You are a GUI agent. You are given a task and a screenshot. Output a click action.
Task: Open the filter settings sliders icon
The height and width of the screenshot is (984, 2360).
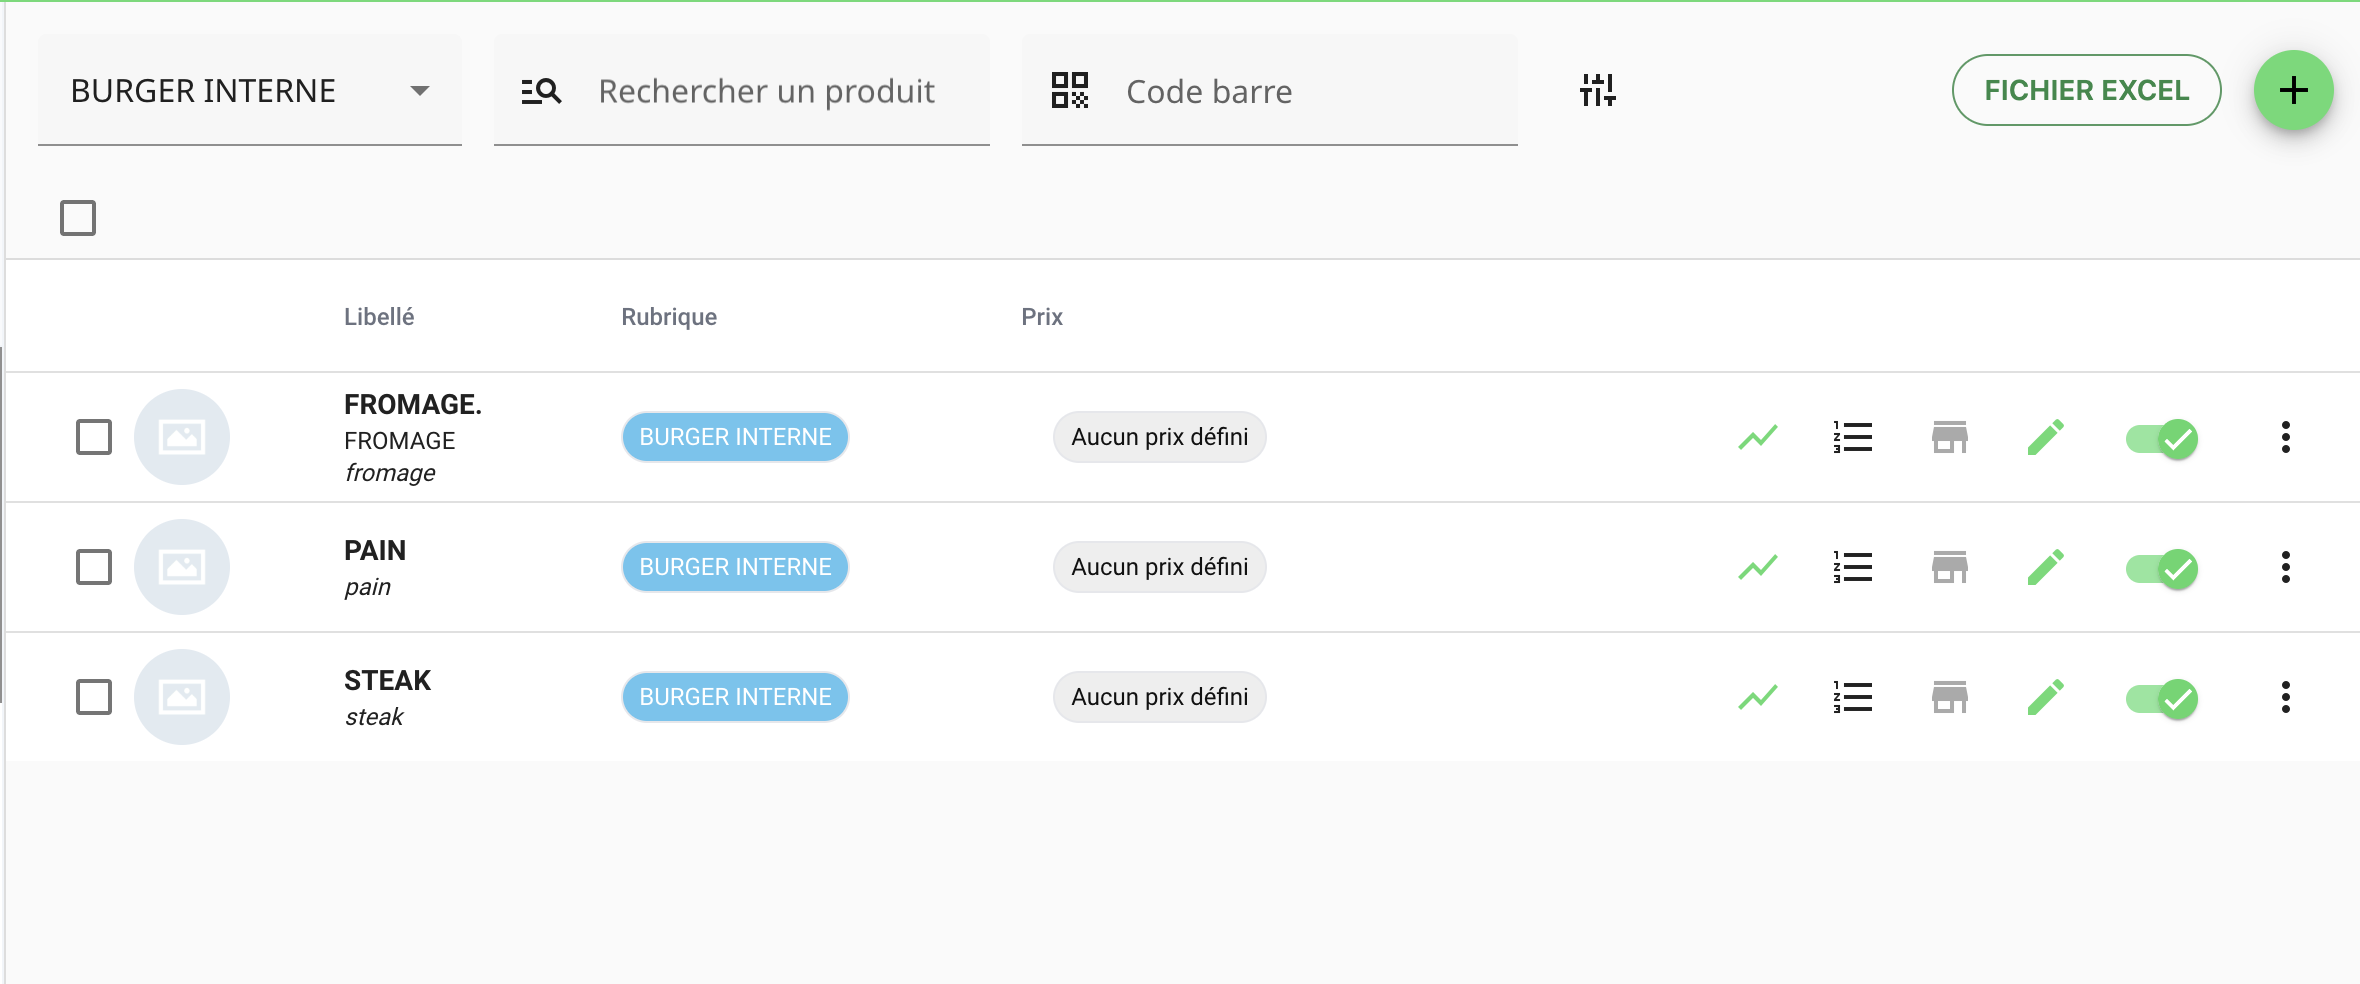(1597, 90)
